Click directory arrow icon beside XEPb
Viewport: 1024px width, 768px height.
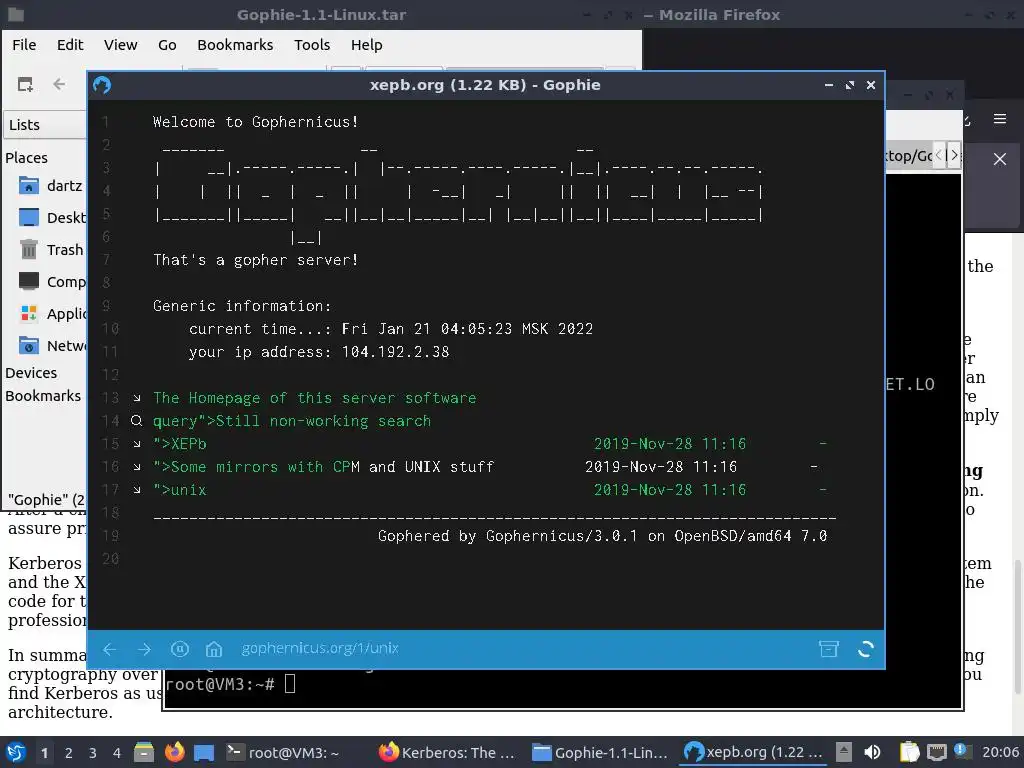[x=136, y=444]
